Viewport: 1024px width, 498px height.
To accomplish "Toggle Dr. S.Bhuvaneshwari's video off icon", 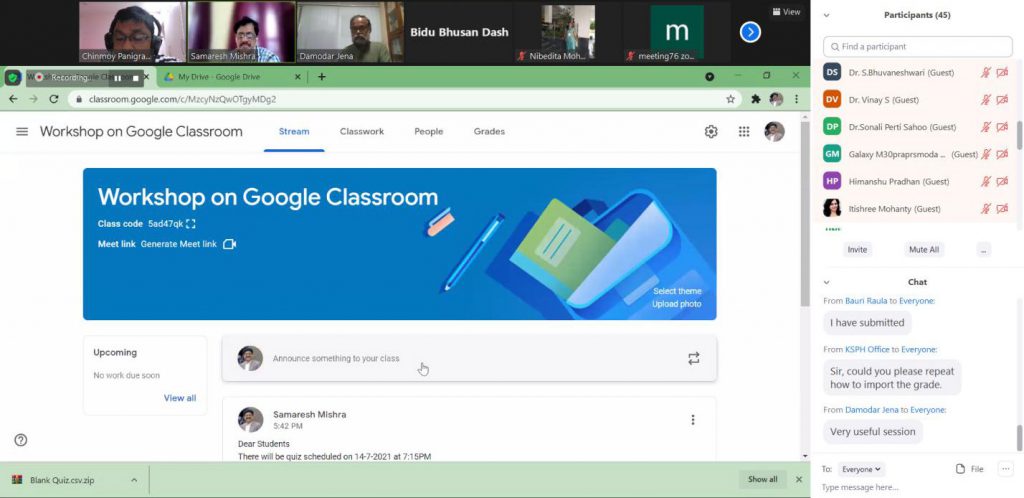I will (1002, 72).
